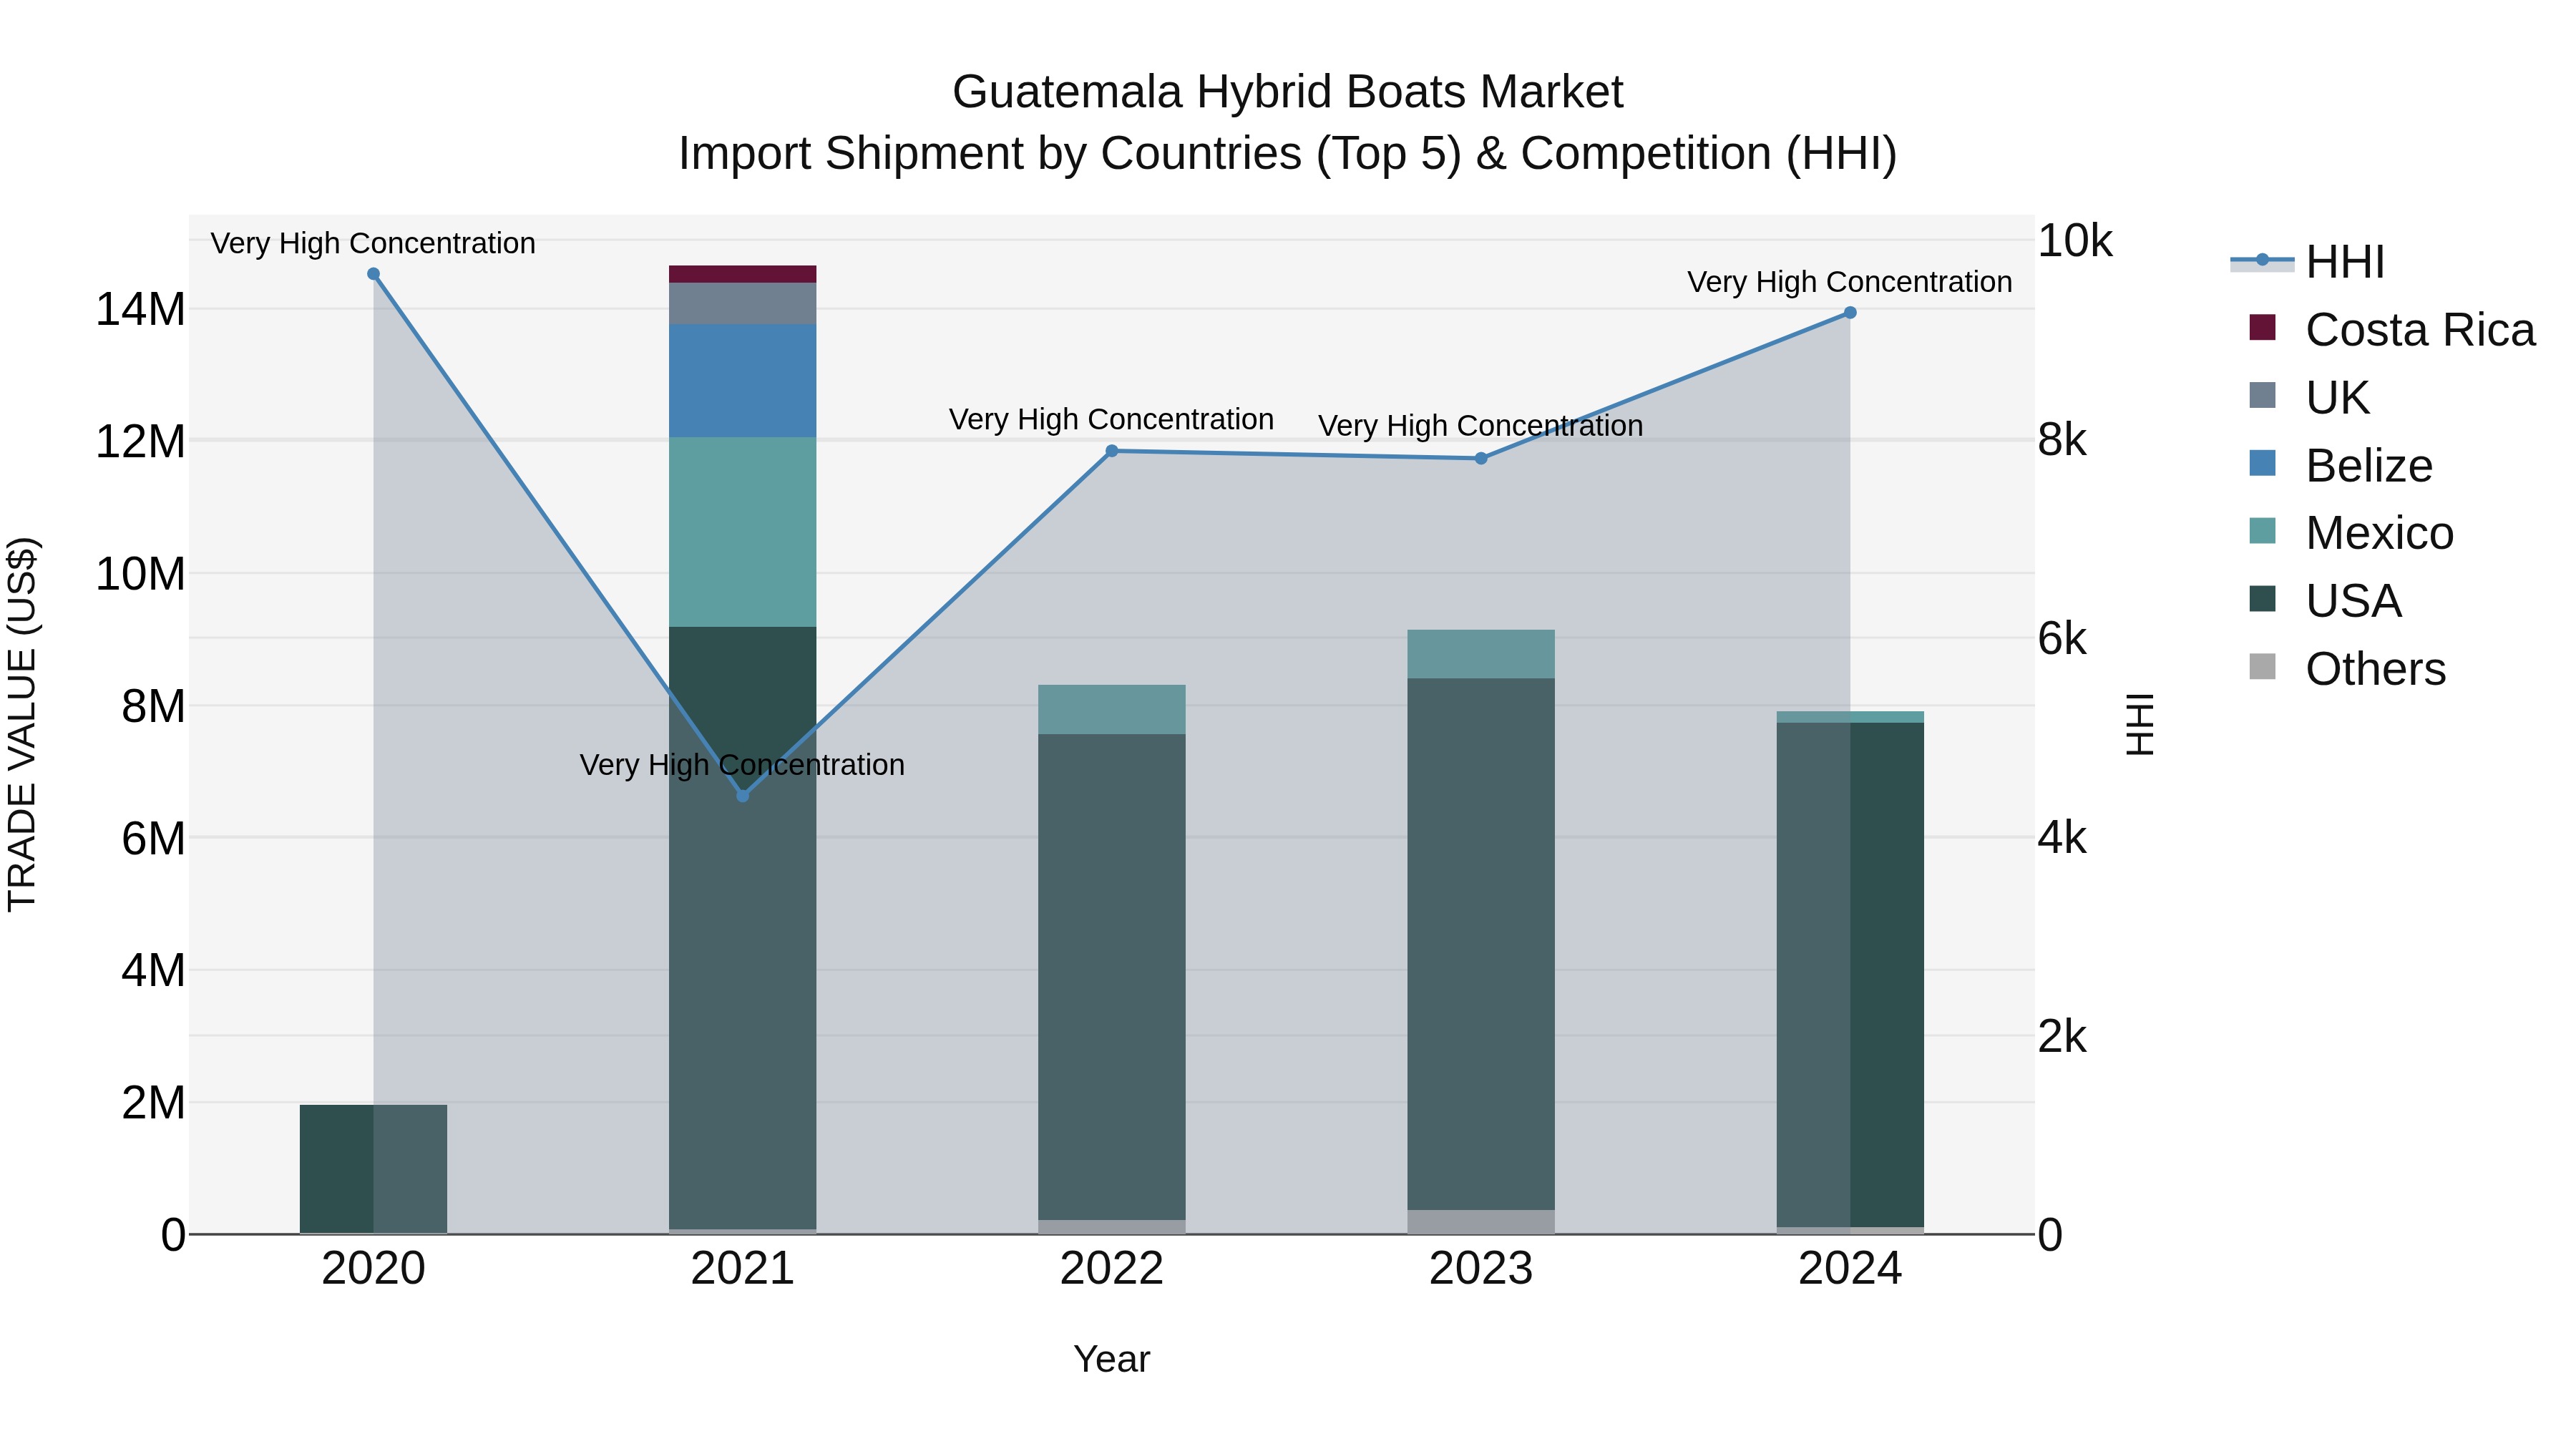Click the 2021 HHI data point

pyautogui.click(x=742, y=796)
